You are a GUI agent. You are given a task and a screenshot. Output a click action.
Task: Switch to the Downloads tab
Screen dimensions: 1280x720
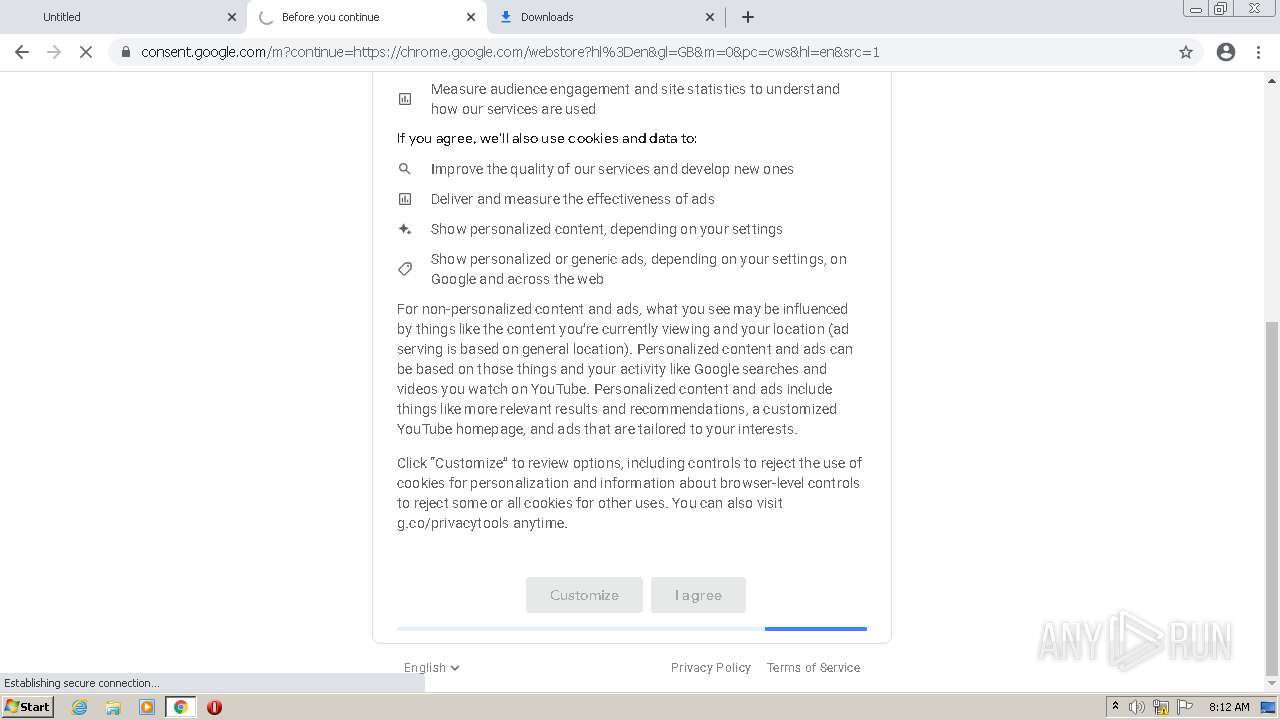click(x=605, y=17)
